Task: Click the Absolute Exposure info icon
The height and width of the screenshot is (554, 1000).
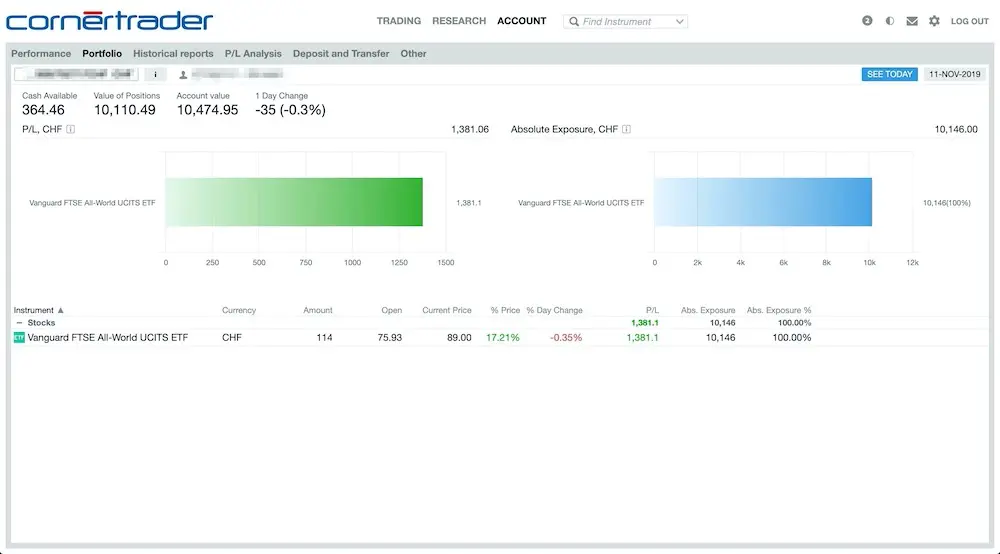Action: [626, 129]
